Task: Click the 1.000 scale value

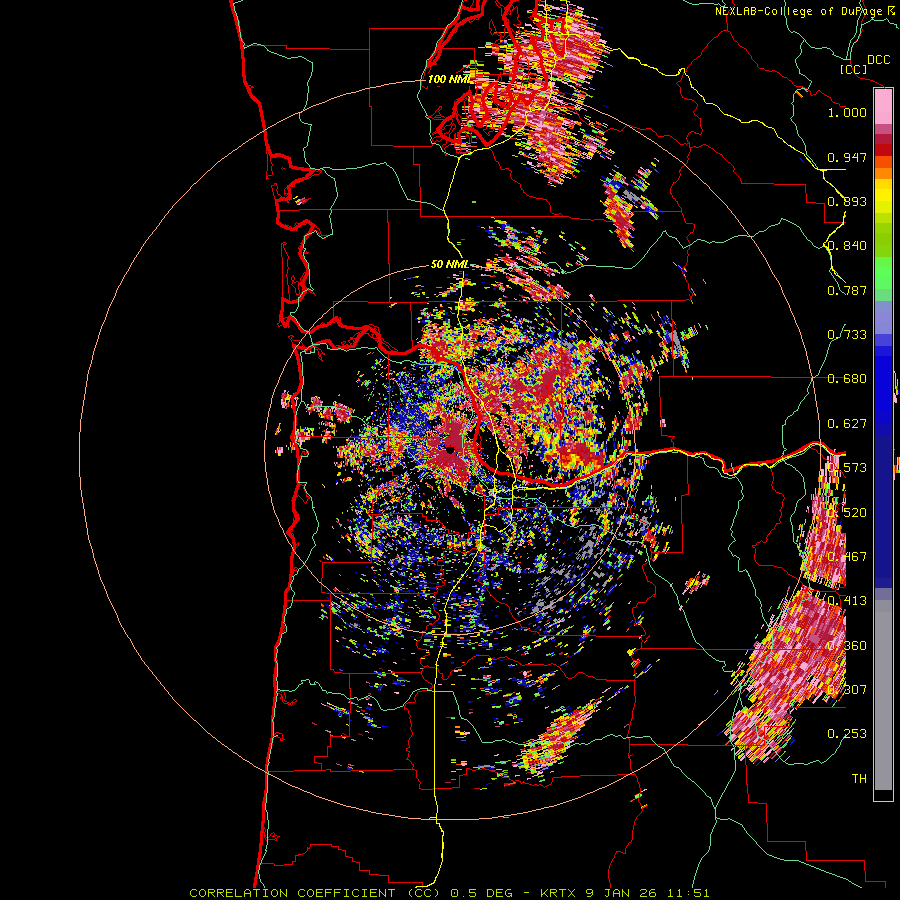Action: (x=847, y=112)
